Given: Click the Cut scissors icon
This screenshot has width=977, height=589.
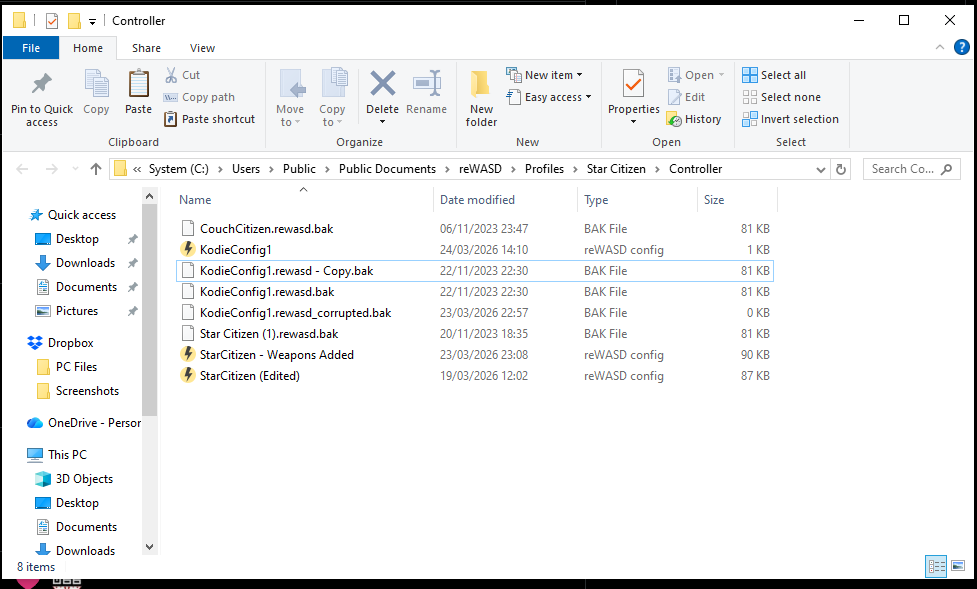Looking at the screenshot, I should coord(171,75).
